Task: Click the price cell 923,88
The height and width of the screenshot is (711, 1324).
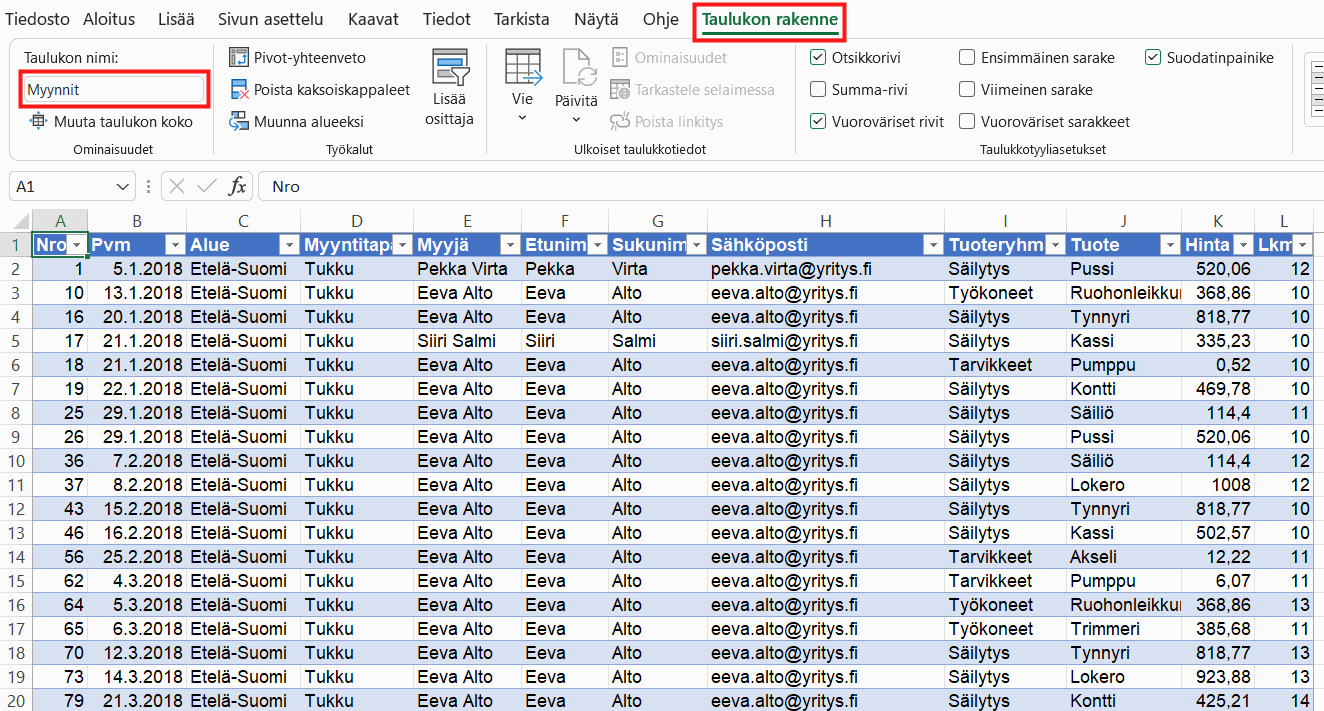Action: (1218, 677)
